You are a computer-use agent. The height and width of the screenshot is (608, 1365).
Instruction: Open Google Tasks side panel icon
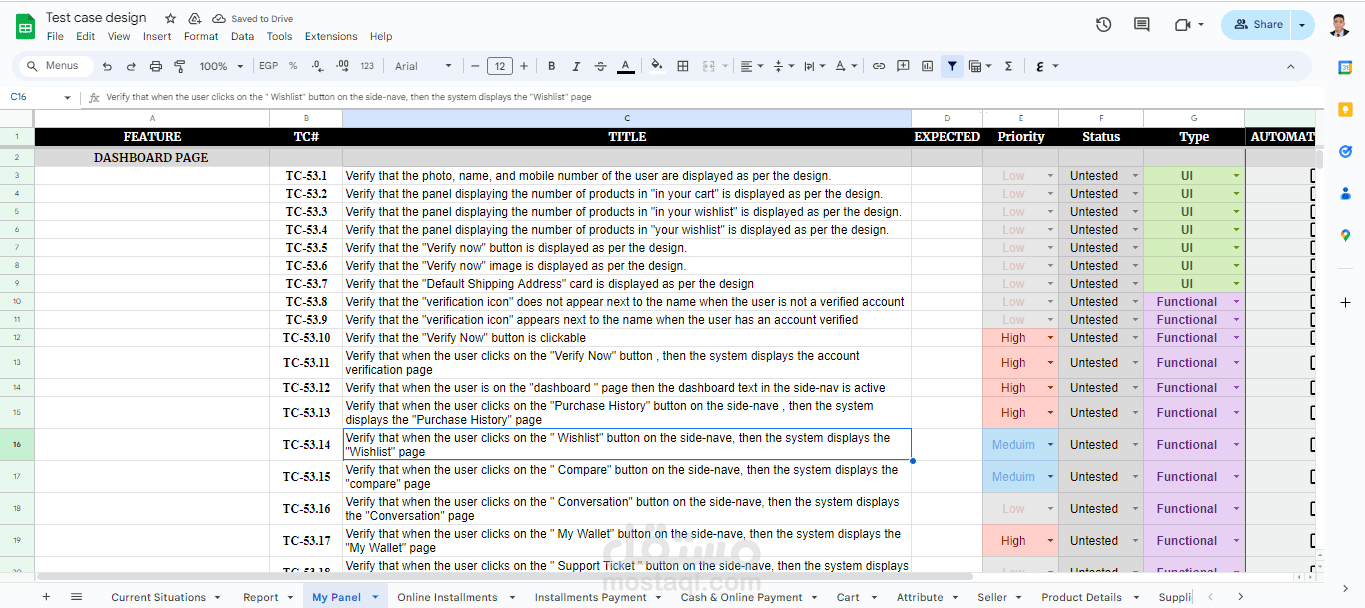tap(1345, 151)
